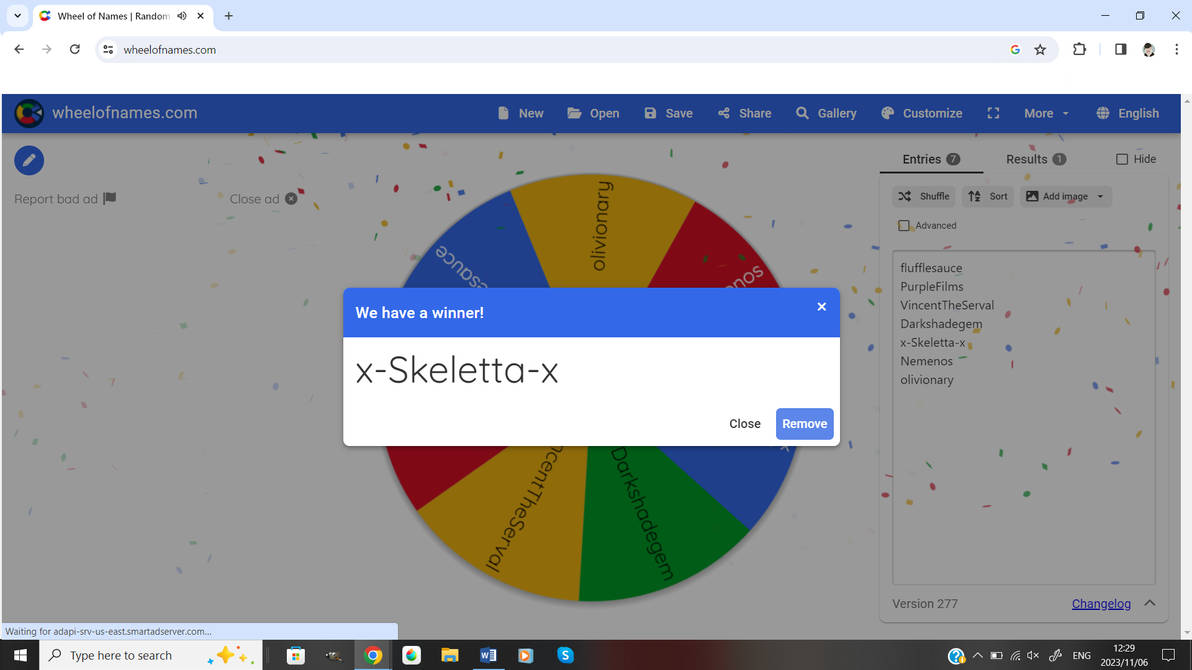Bookmark the page with the star icon
The width and height of the screenshot is (1192, 670).
point(1040,49)
